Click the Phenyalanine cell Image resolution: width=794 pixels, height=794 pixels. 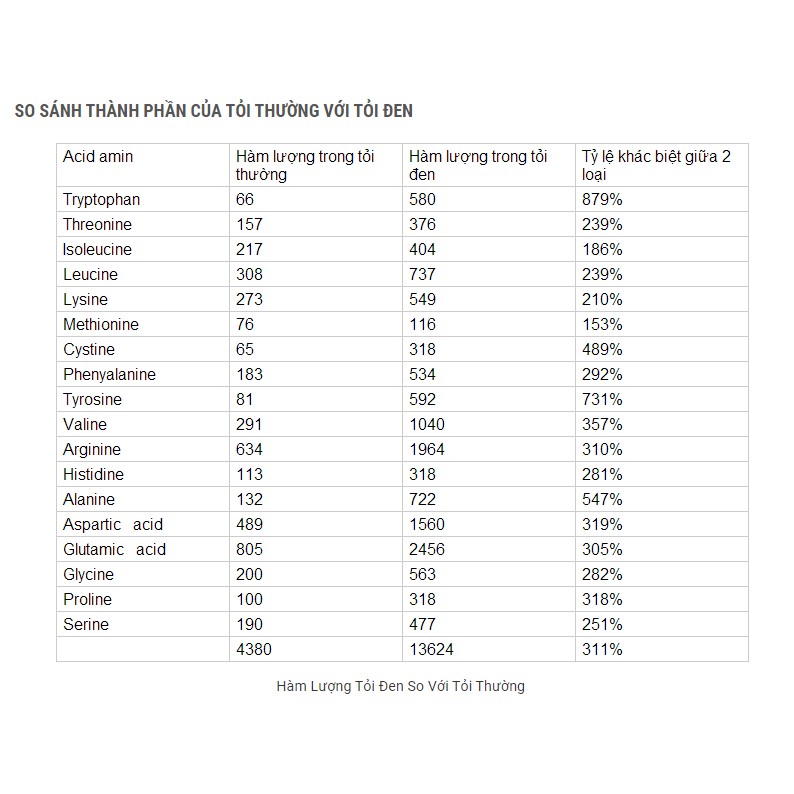pos(109,374)
